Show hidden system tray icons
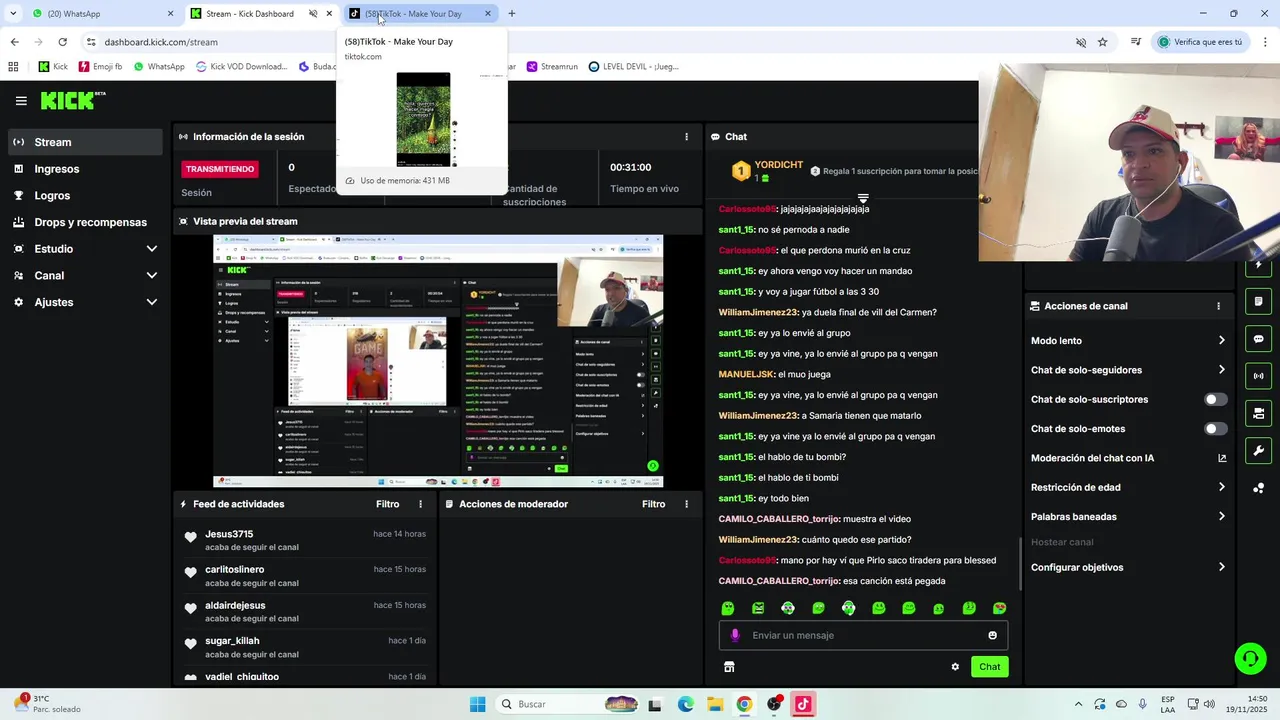 1078,704
